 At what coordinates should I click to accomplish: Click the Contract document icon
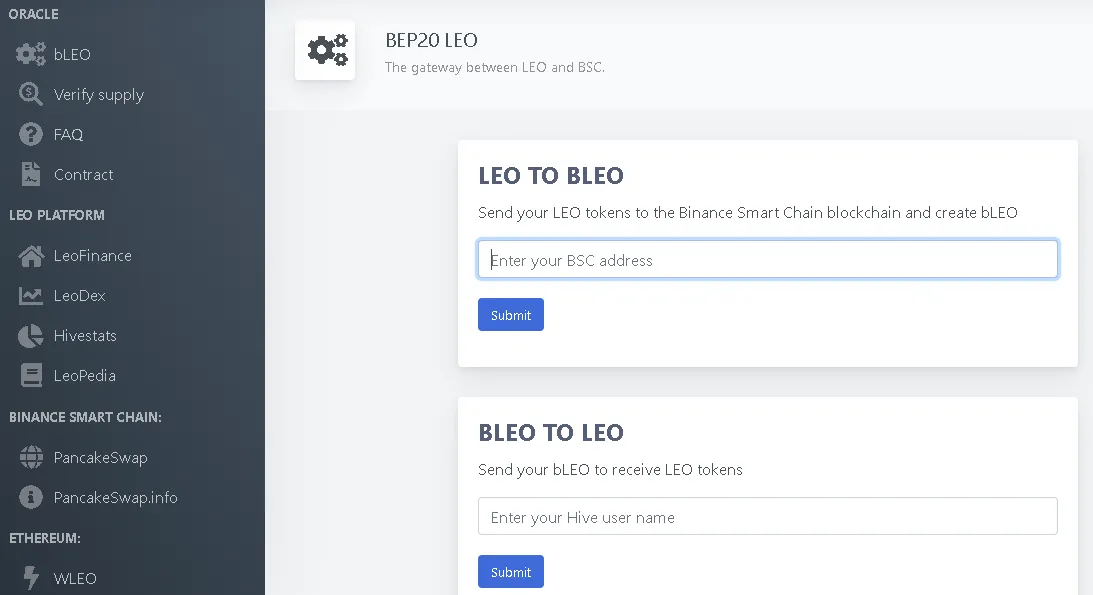pyautogui.click(x=31, y=174)
